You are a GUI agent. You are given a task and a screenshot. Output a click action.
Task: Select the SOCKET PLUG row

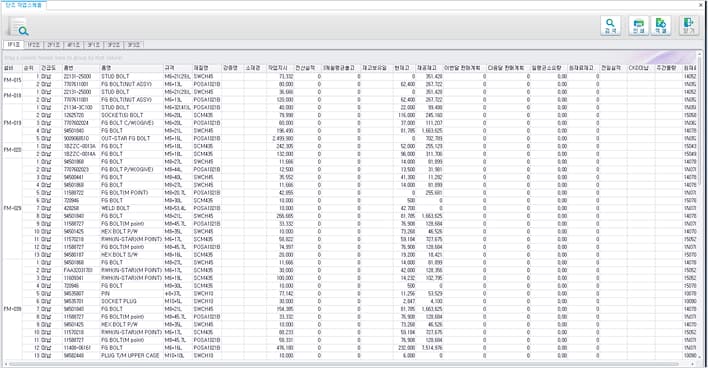tap(350, 301)
